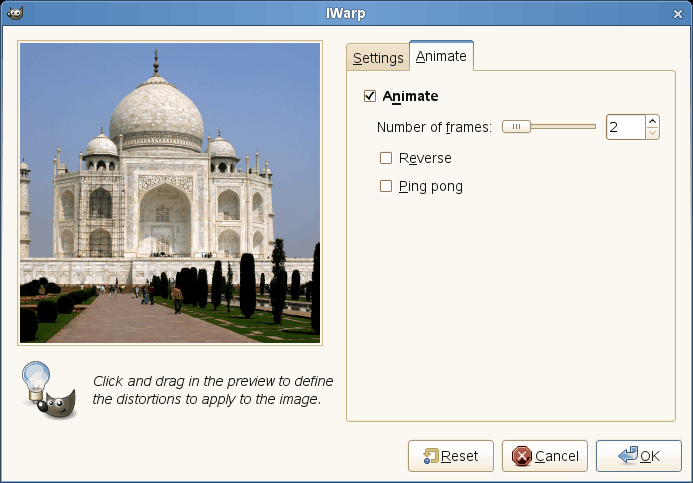Viewport: 693px width, 483px height.
Task: Click the 'Number of frames:' label
Action: click(434, 127)
